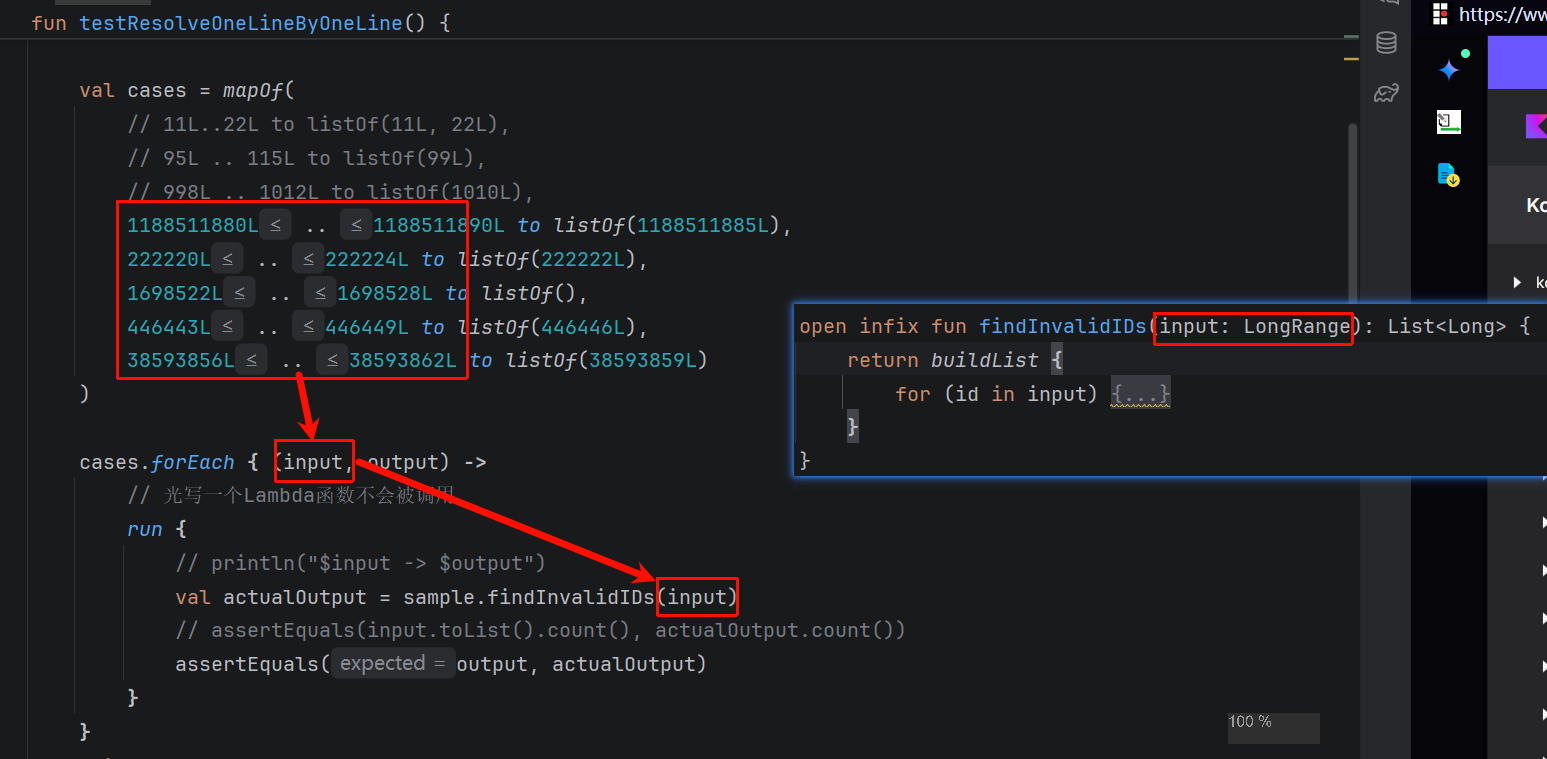Screen dimensions: 1547x759
Task: Click the 100 % zoom indicator
Action: tap(1250, 722)
